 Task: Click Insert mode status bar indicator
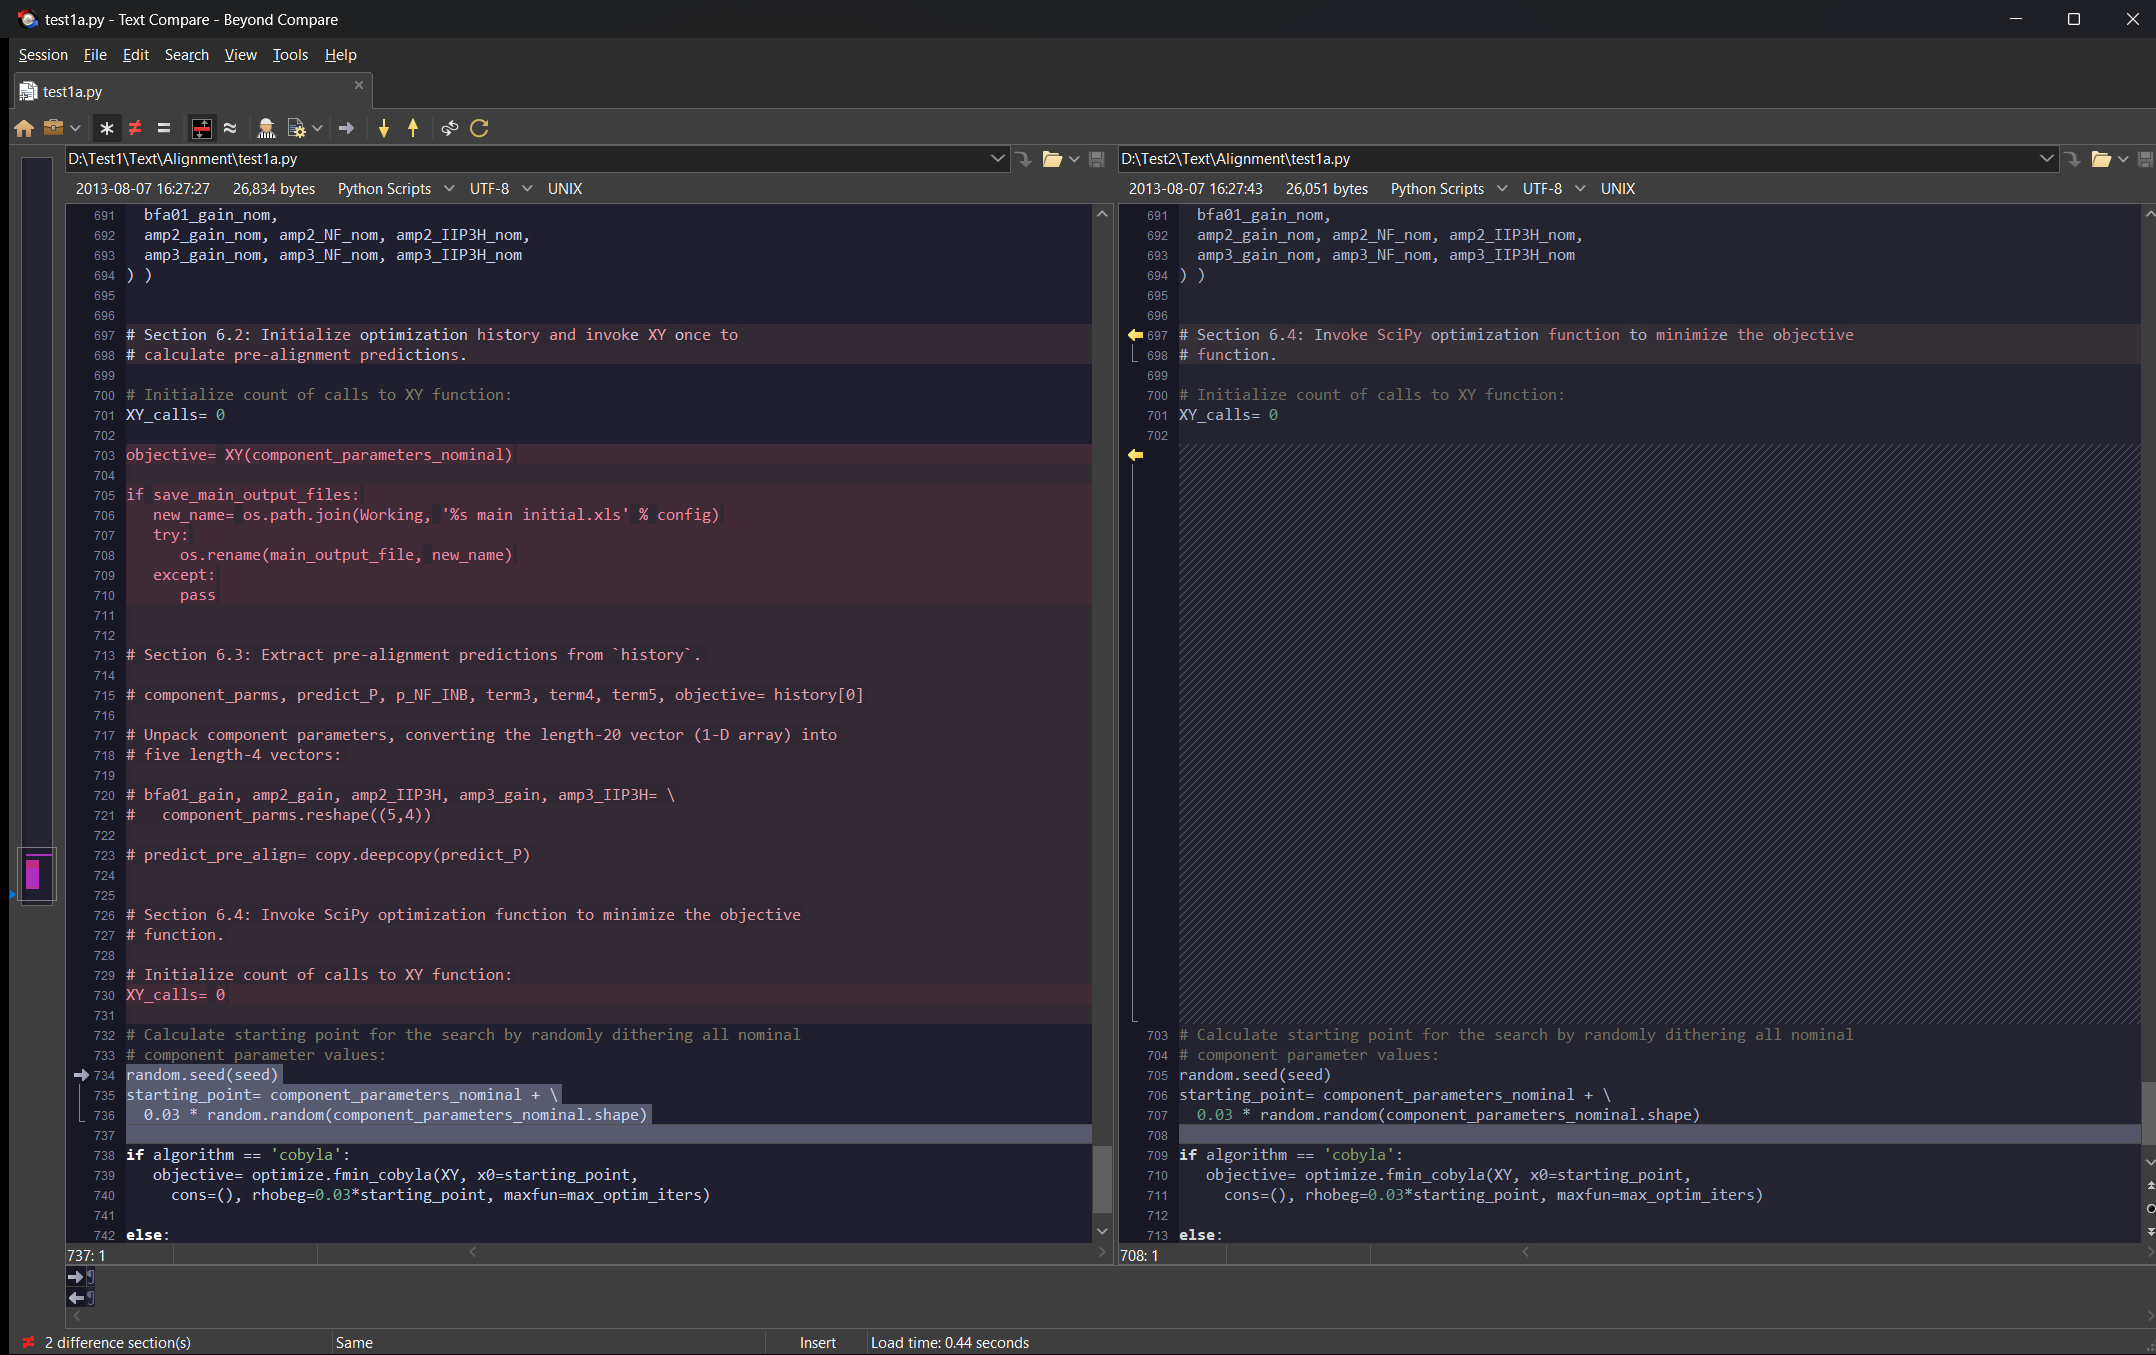818,1343
